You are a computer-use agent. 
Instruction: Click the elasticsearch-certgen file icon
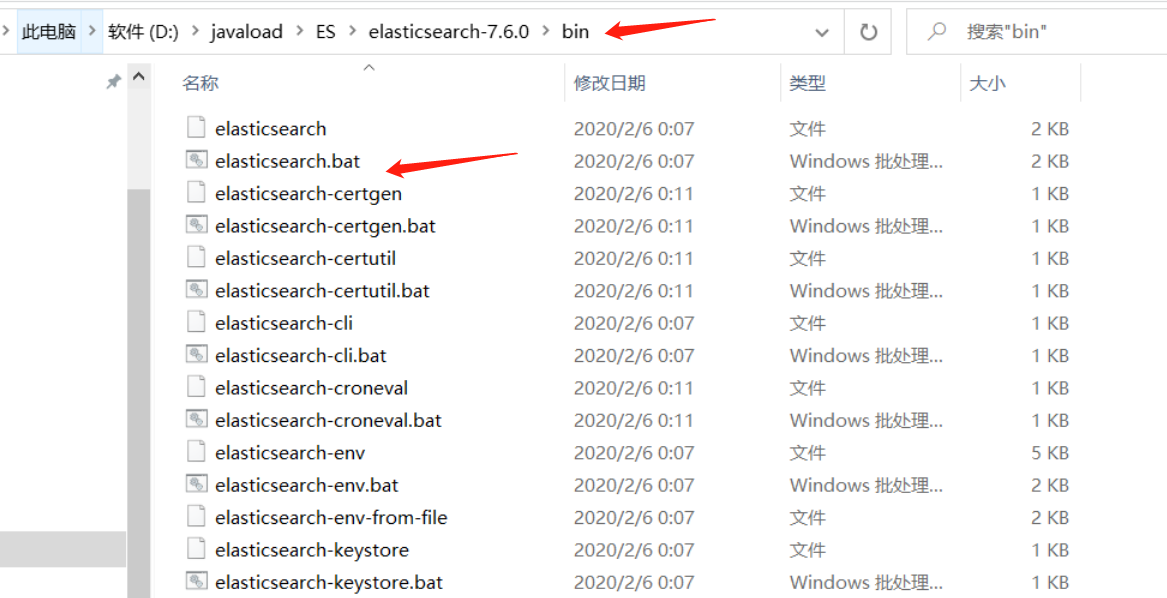click(x=196, y=193)
